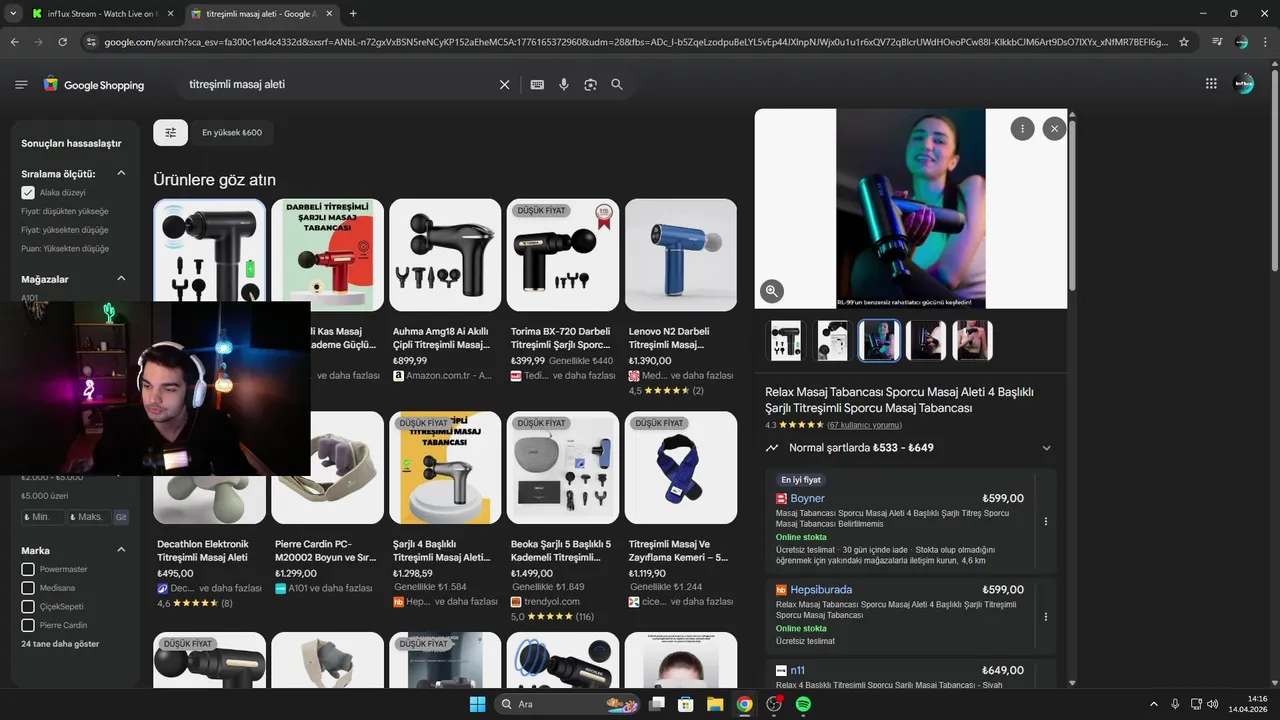Collapse the Sıralama ölçütü section
Viewport: 1280px width, 720px height.
click(x=121, y=173)
